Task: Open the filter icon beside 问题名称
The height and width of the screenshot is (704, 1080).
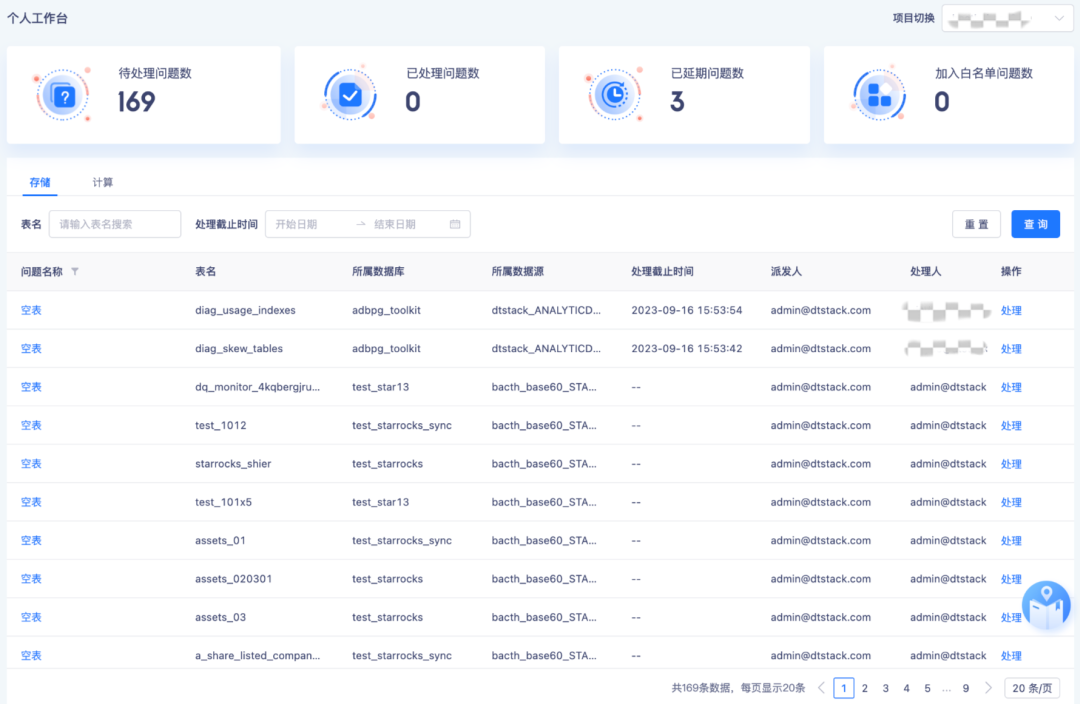Action: [x=75, y=272]
